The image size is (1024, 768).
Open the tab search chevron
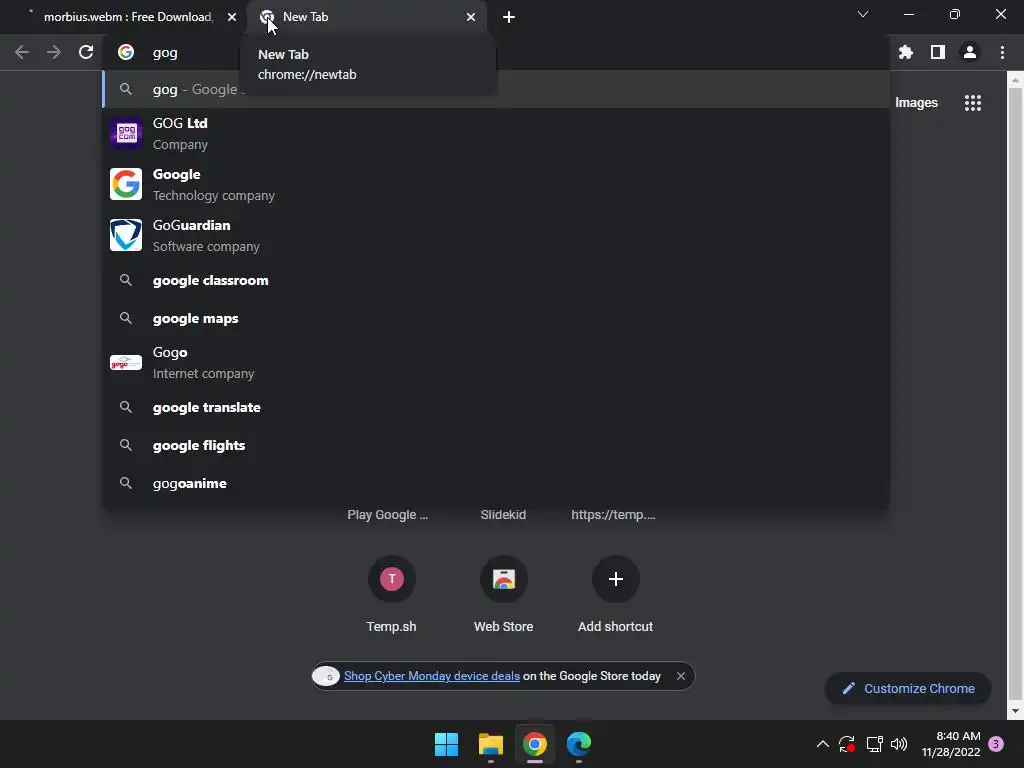click(863, 14)
